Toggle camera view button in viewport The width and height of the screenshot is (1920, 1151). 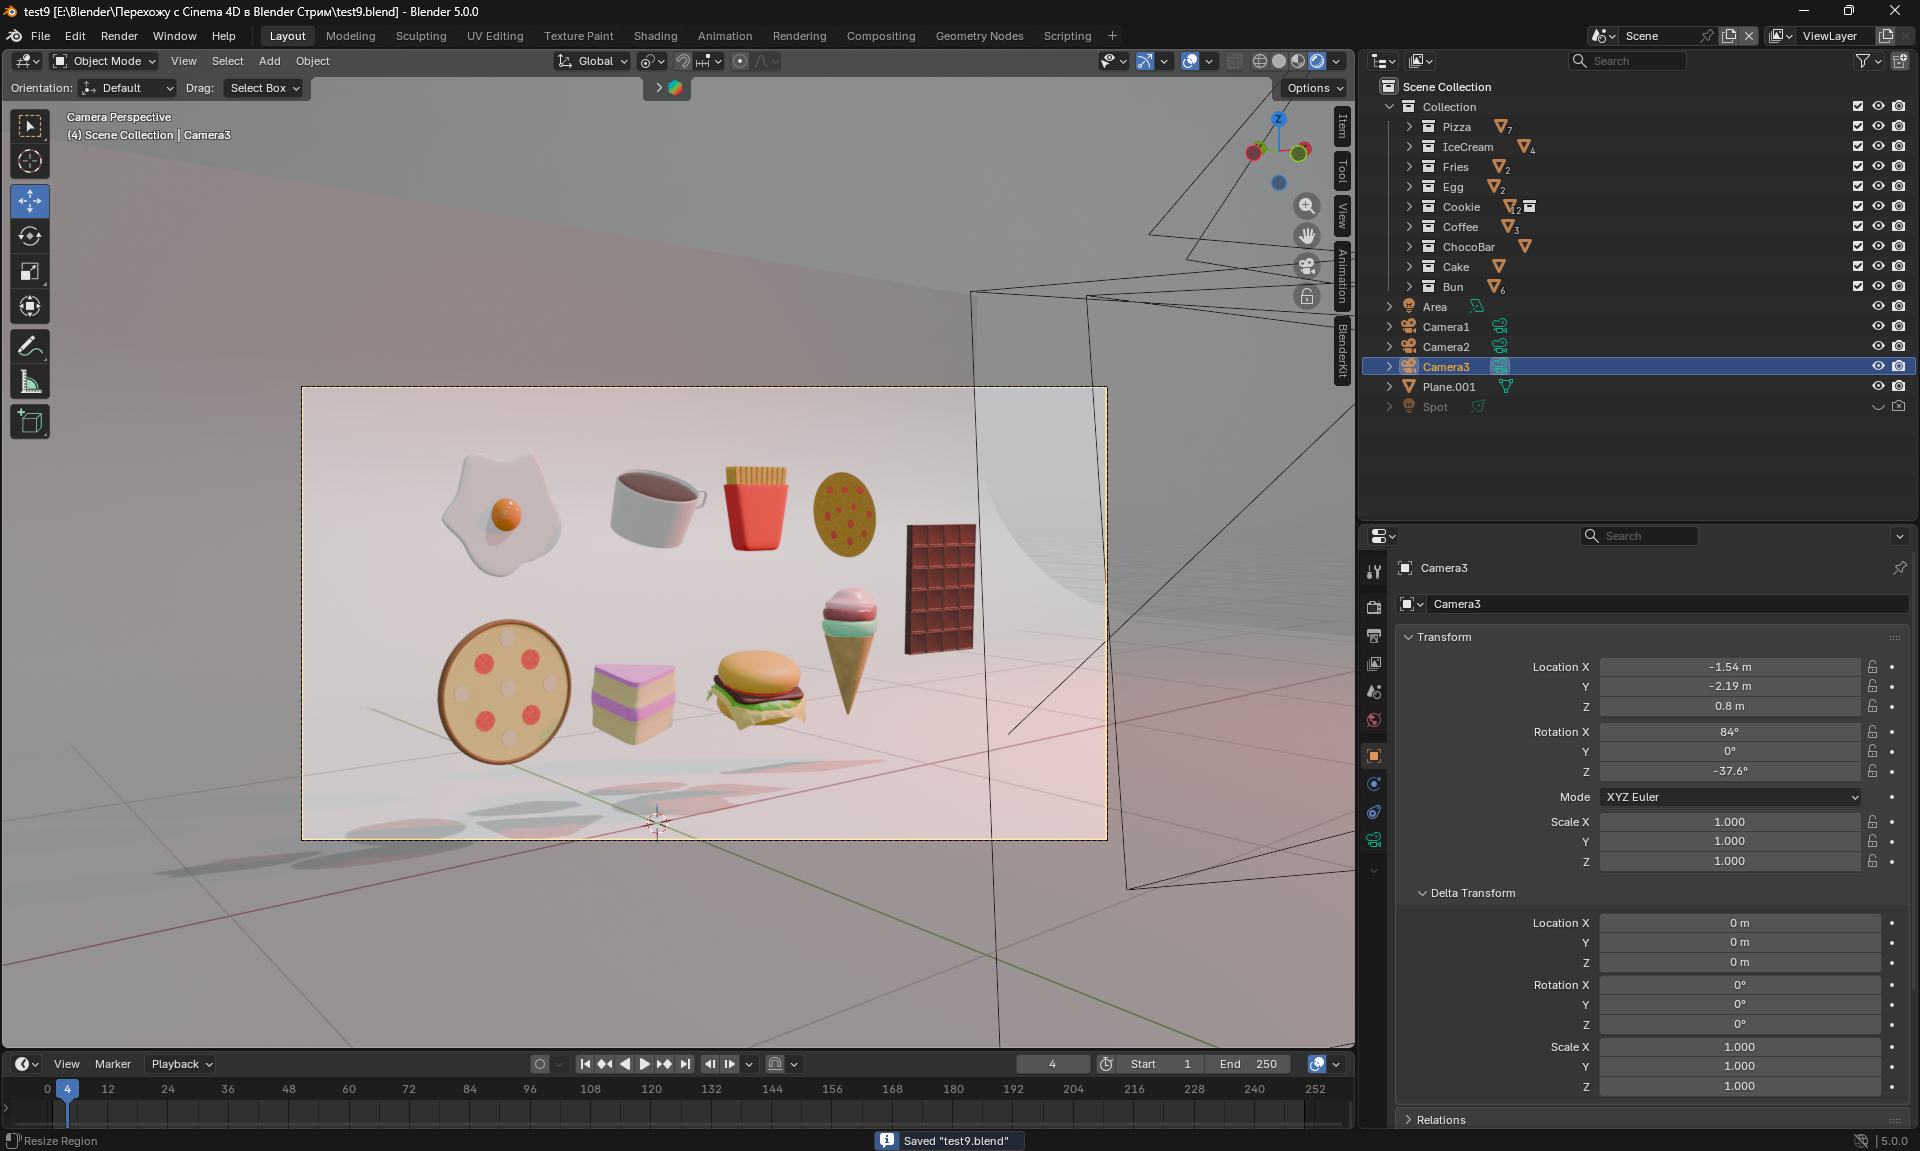[1307, 266]
